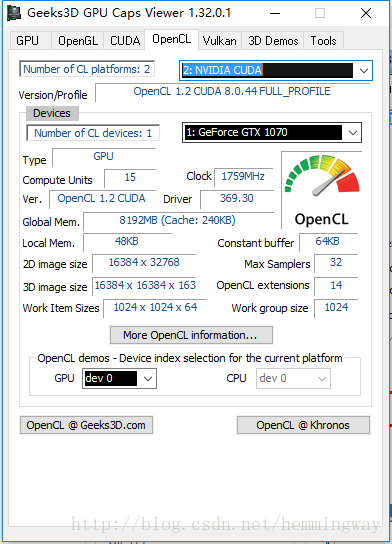Open the Vulkan tab
This screenshot has height=544, width=392.
pos(220,41)
